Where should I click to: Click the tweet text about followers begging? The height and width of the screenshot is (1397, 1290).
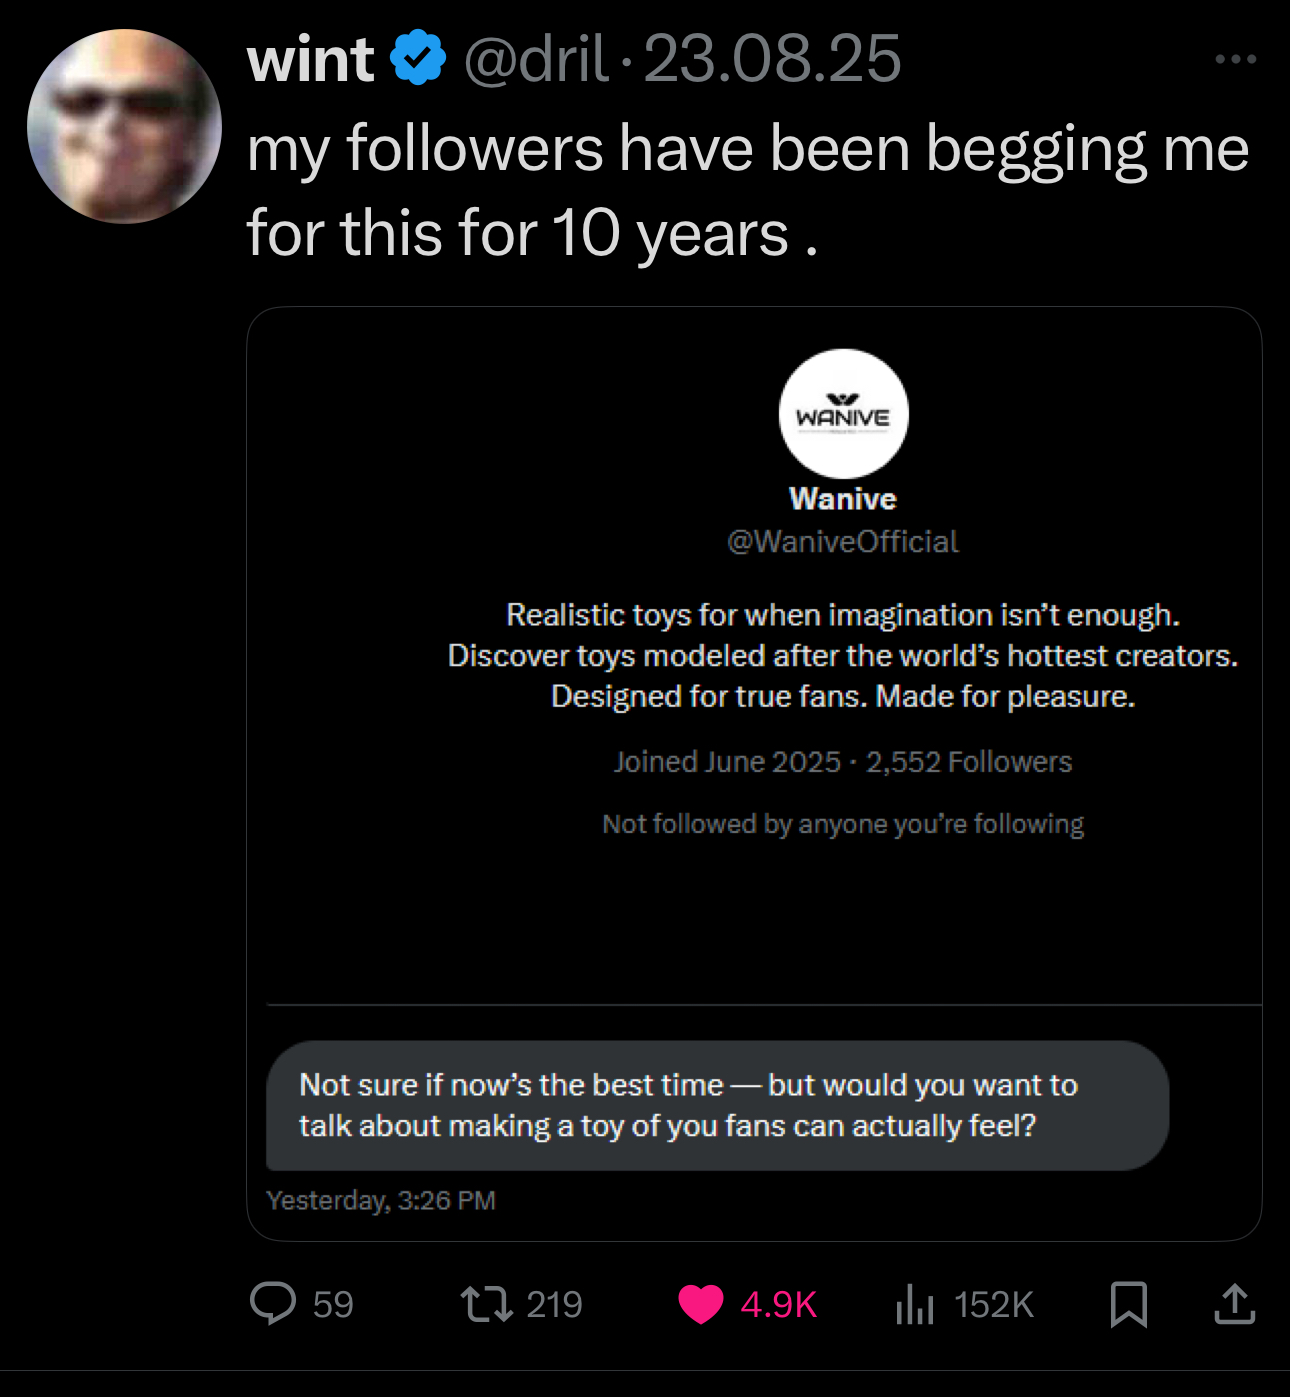click(747, 191)
